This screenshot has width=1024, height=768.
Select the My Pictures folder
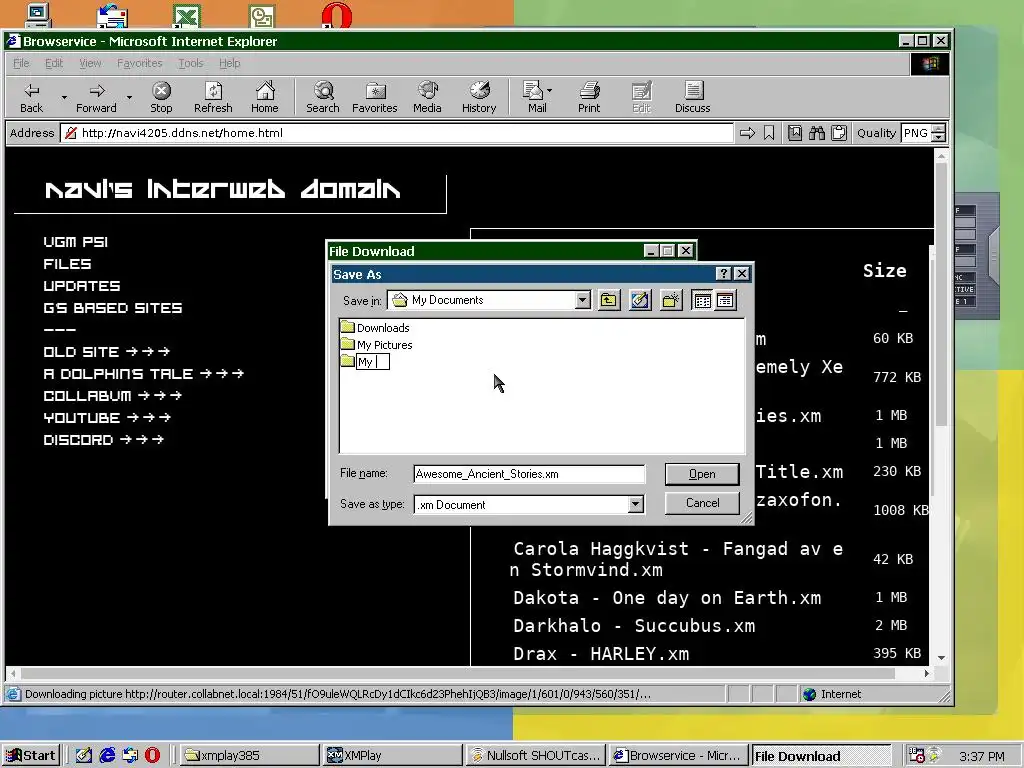point(376,345)
